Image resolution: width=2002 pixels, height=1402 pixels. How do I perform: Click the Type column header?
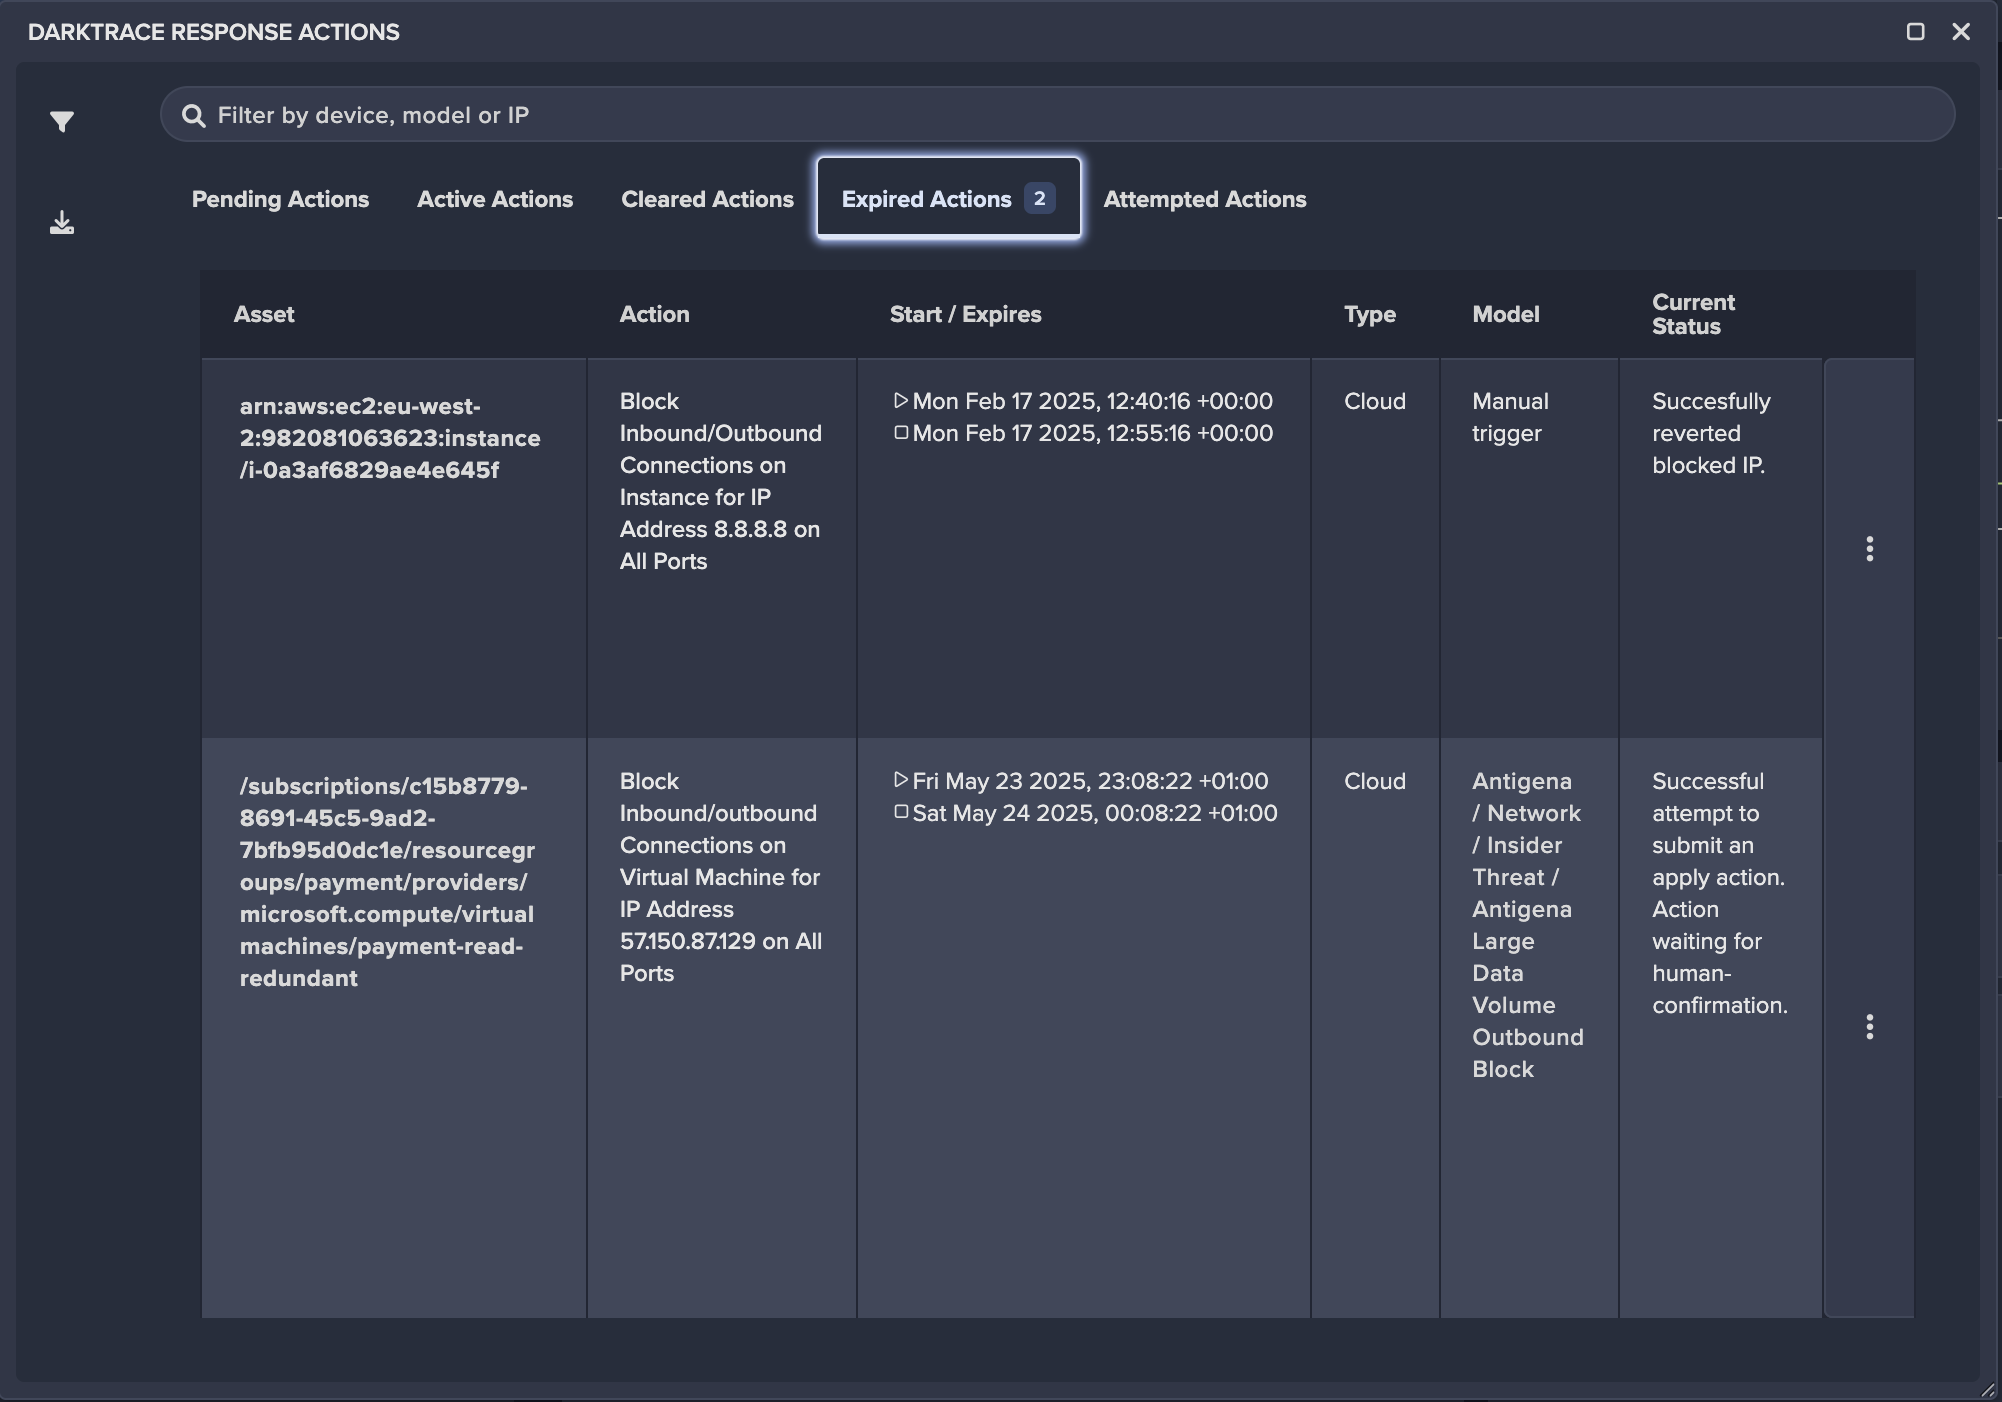1369,314
